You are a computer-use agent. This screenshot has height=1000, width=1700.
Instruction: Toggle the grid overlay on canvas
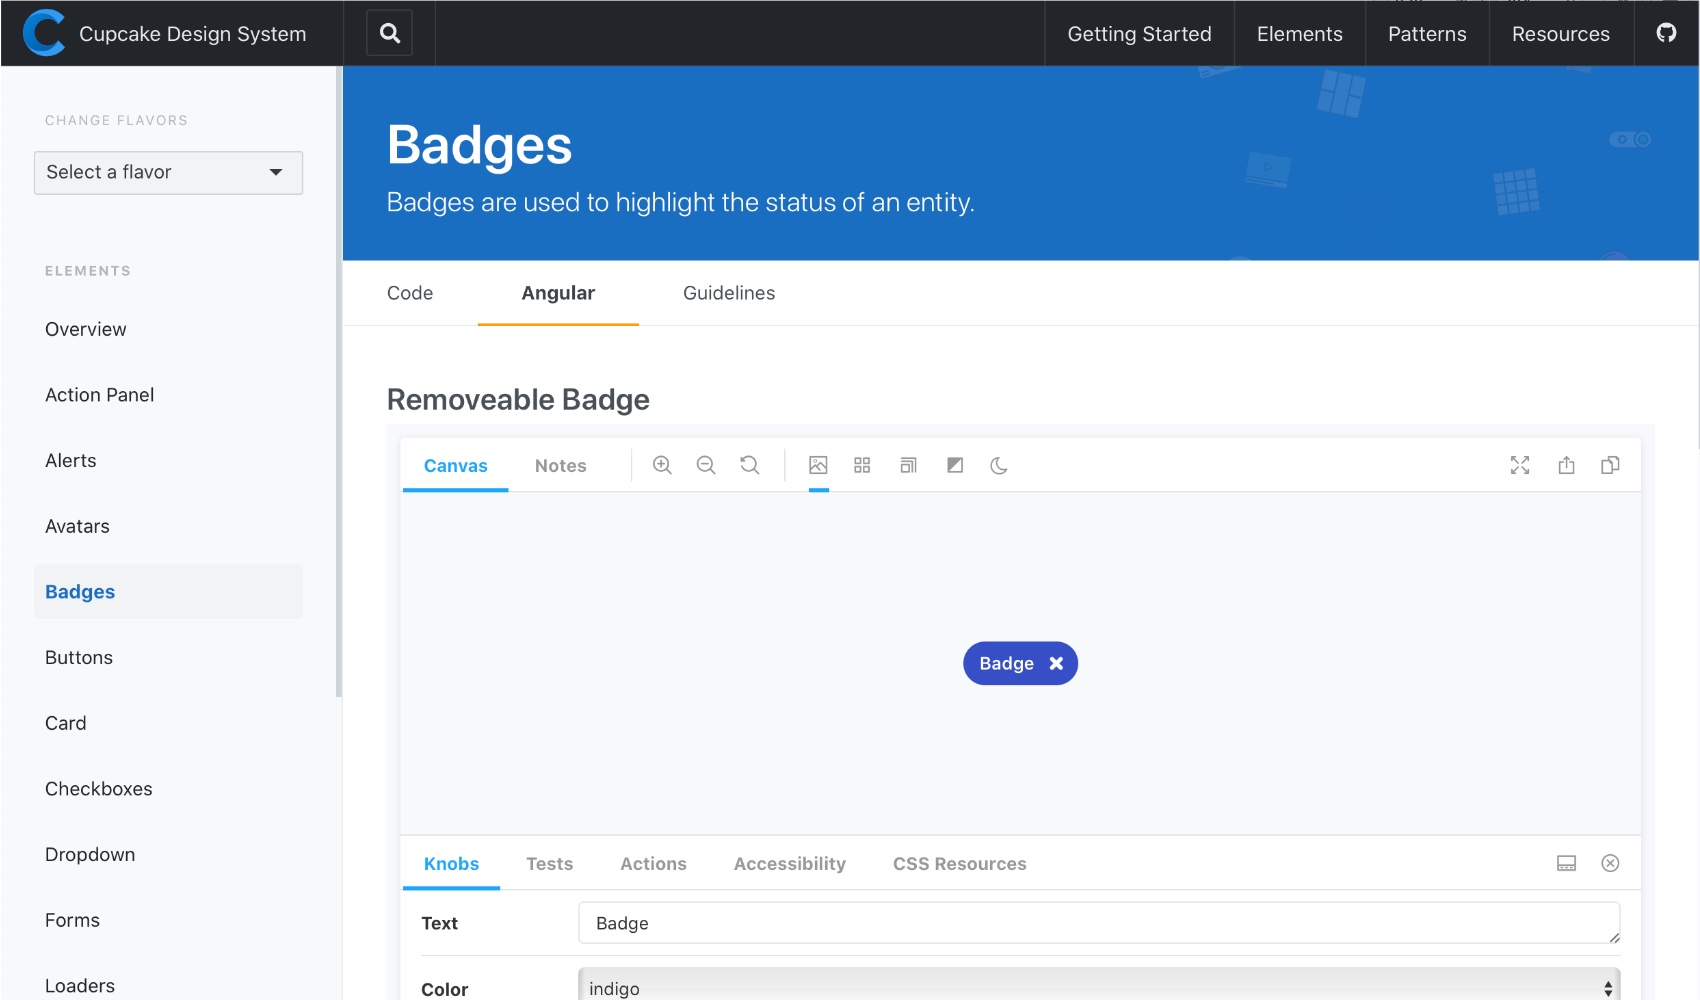[862, 465]
